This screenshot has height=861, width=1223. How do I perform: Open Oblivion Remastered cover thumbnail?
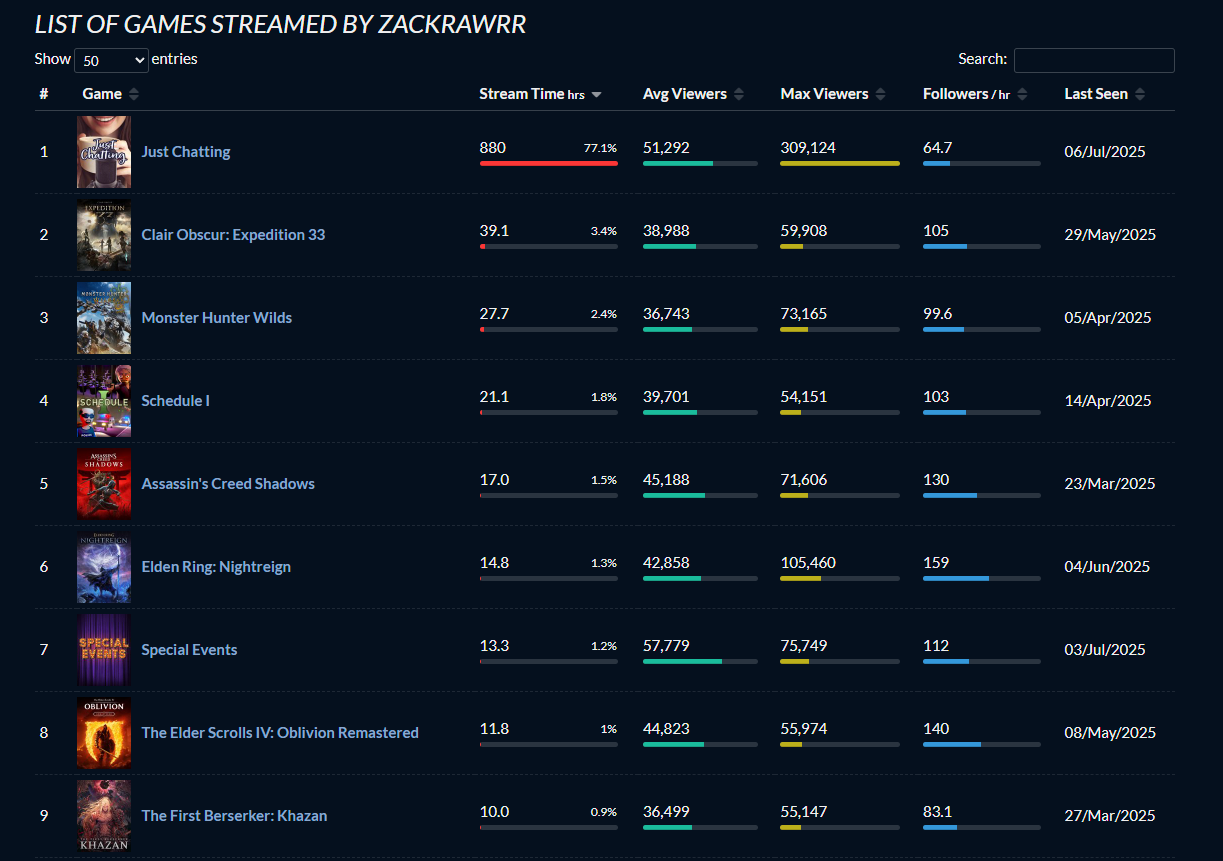tap(104, 733)
